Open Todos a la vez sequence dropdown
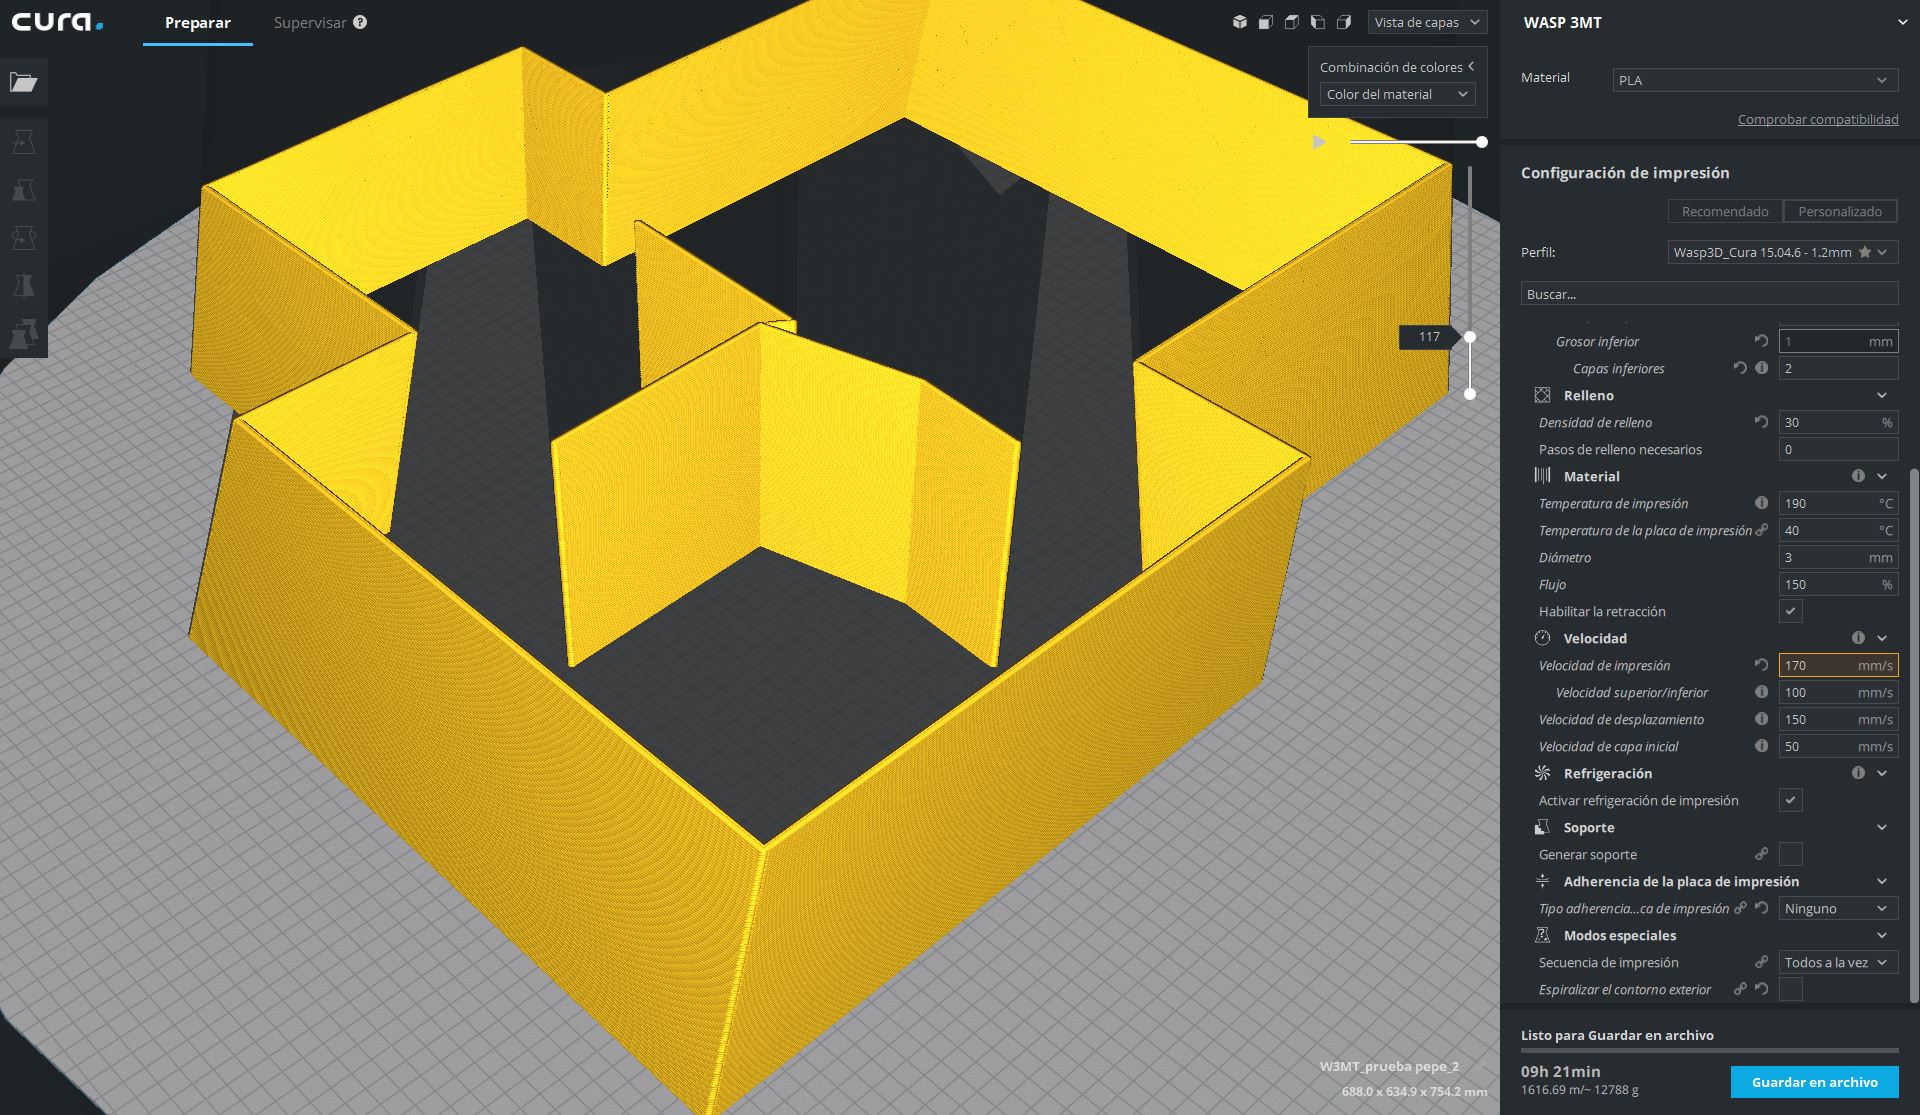The width and height of the screenshot is (1920, 1115). 1838,962
